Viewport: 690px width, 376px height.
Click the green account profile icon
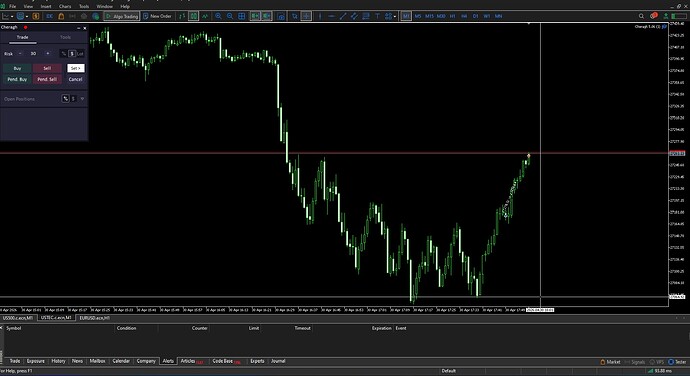point(666,16)
